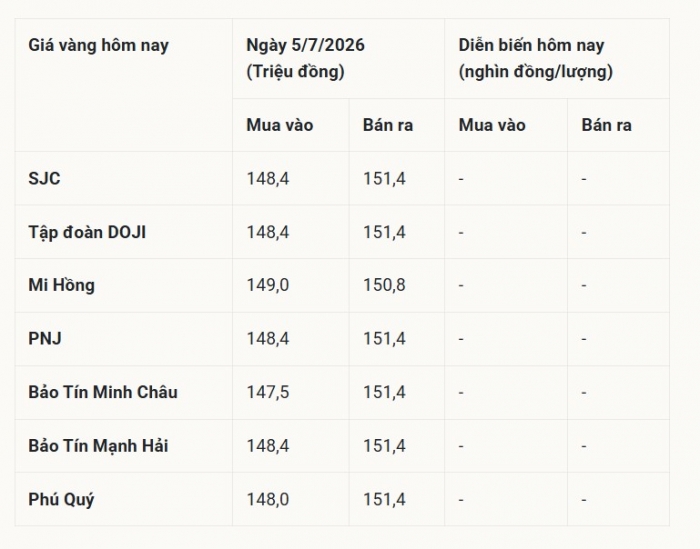
Task: Click the 'Giá vàng hôm nay' header cell
Action: click(99, 45)
